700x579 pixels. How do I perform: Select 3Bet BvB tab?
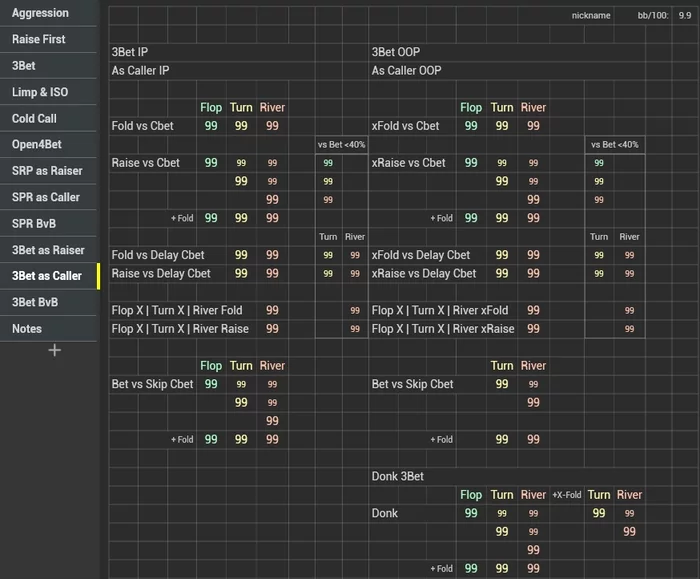click(x=35, y=302)
